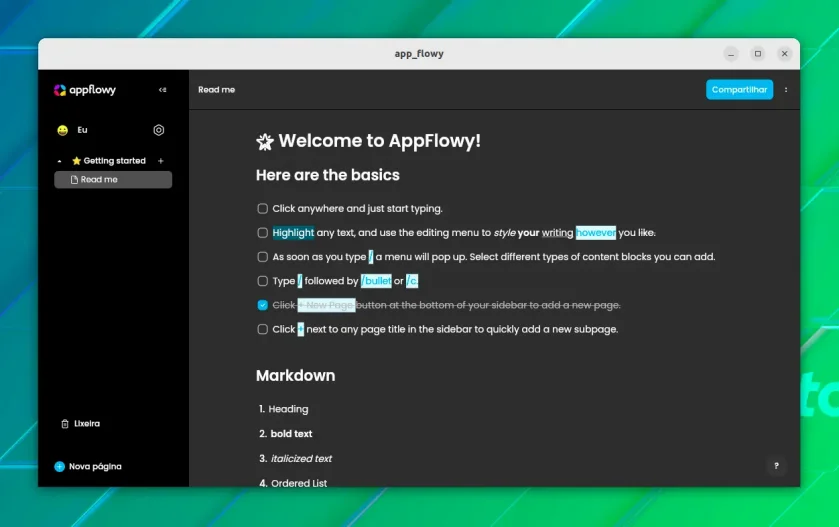This screenshot has height=527, width=840.
Task: Click the underlined word 'writing'
Action: coord(557,232)
